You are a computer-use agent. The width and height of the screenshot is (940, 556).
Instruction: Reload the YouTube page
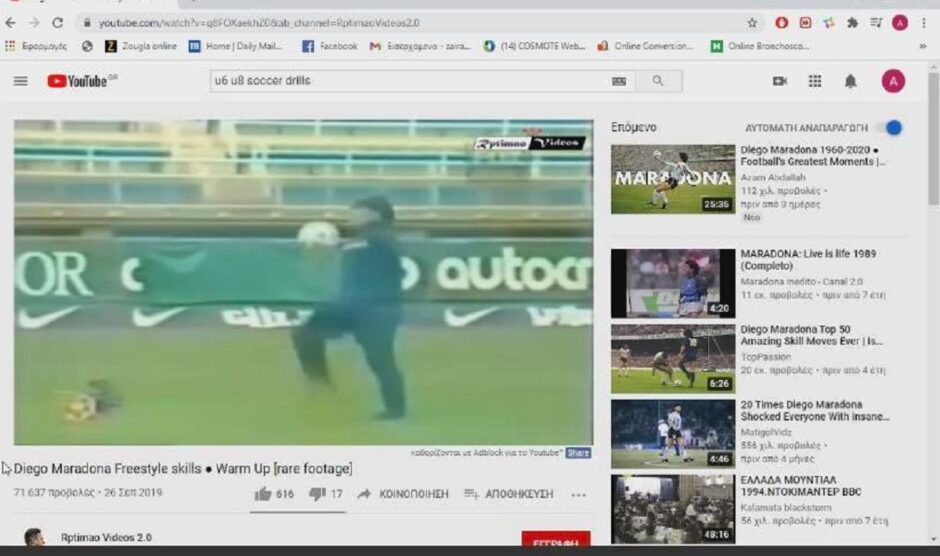click(x=58, y=23)
